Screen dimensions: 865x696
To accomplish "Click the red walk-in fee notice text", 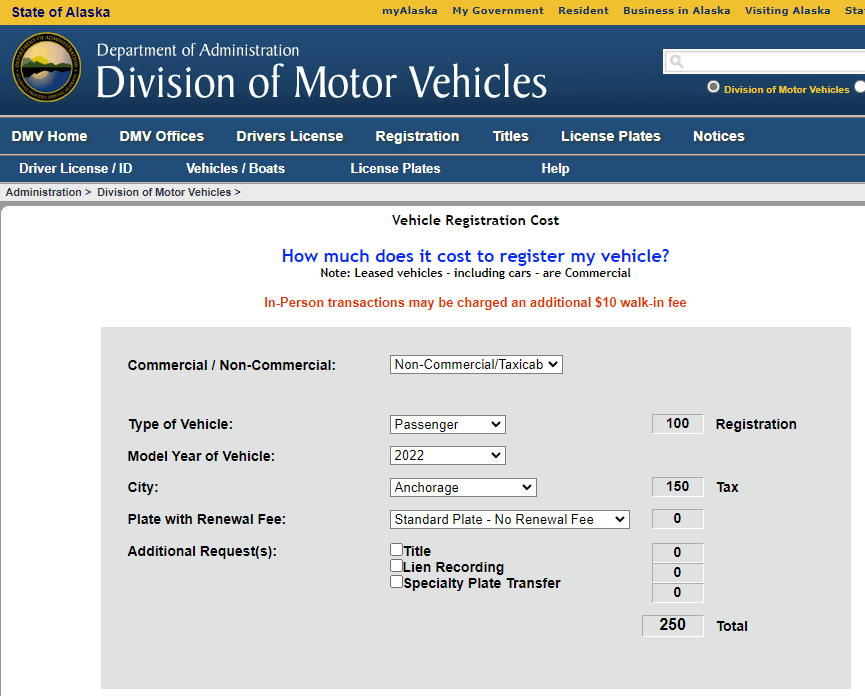I will (x=475, y=302).
